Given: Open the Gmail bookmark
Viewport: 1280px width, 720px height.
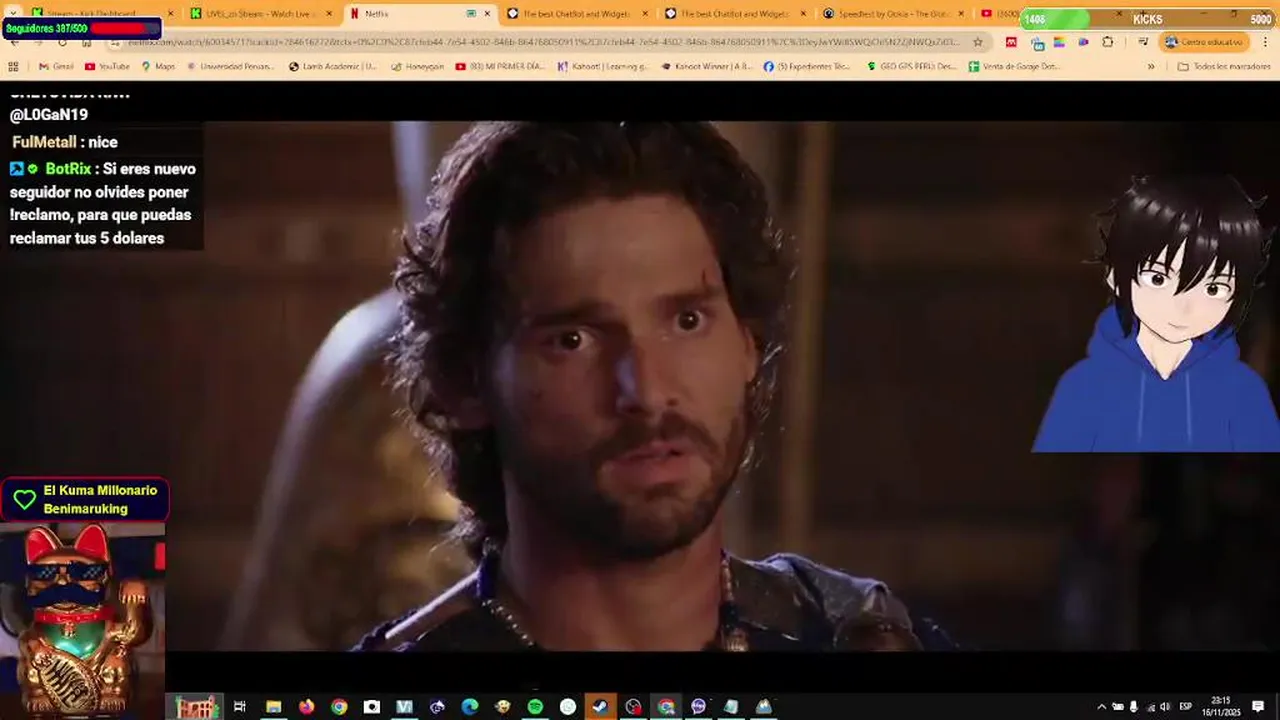Looking at the screenshot, I should pos(55,66).
